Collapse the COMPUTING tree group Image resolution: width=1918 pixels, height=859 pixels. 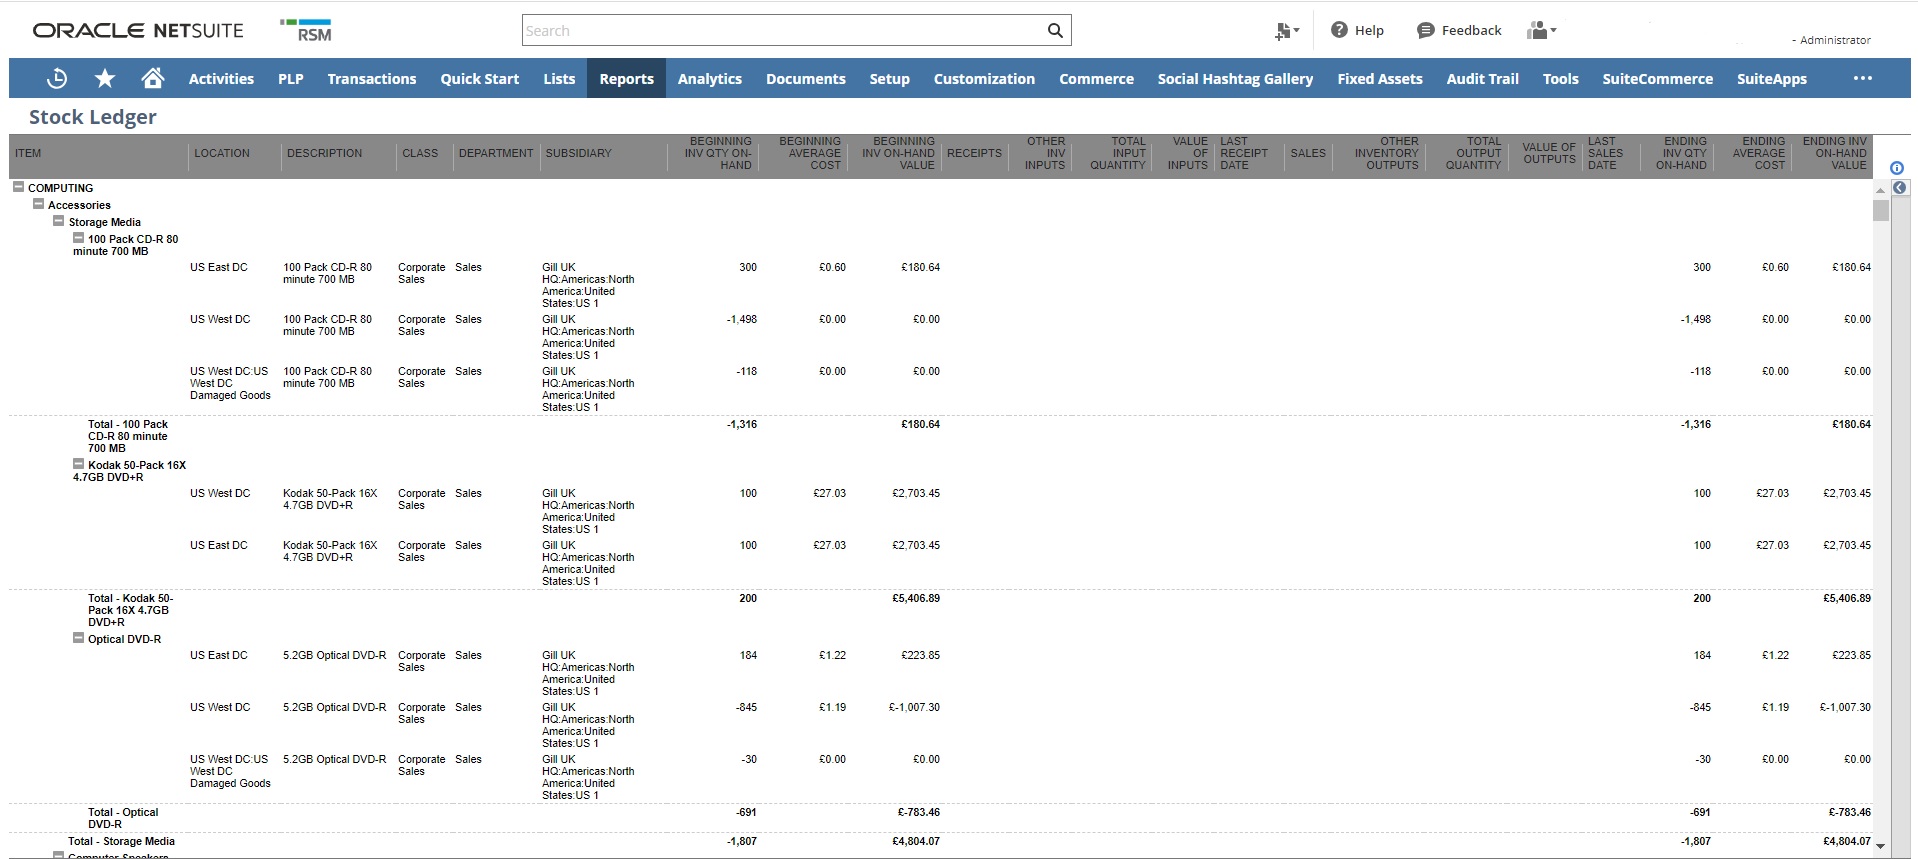18,187
